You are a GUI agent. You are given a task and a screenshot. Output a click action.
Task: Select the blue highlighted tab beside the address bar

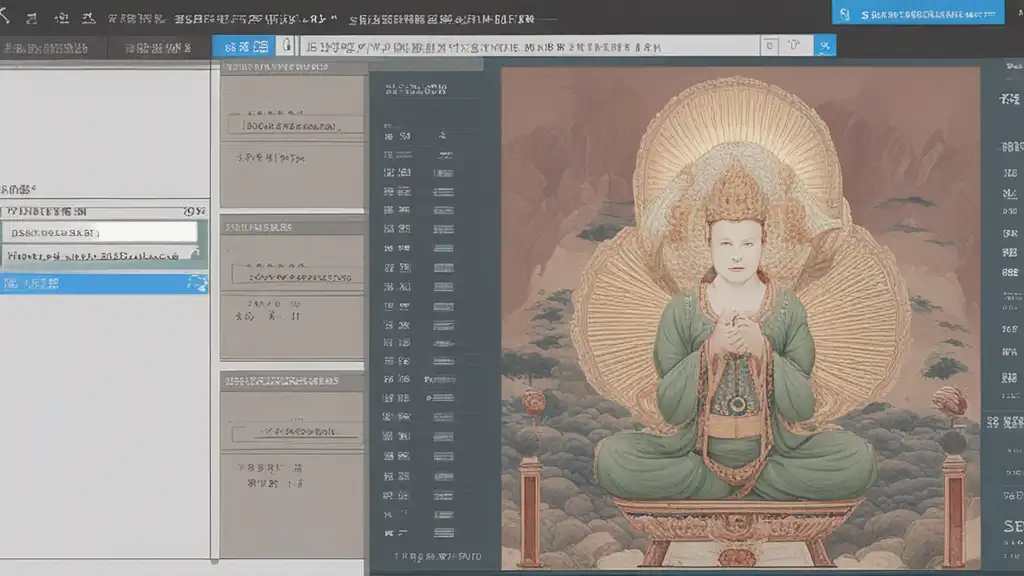pos(244,46)
